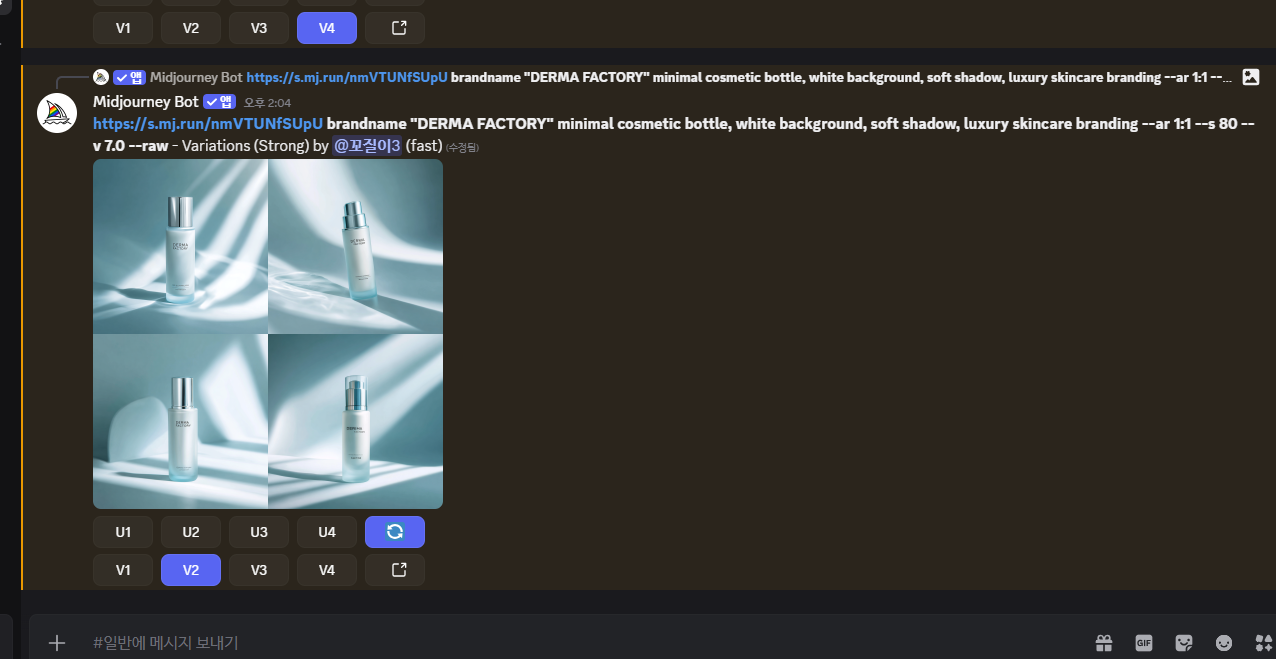Click the large Midjourney Bot sailboat avatar
Screen dimensions: 1276x659
point(57,113)
